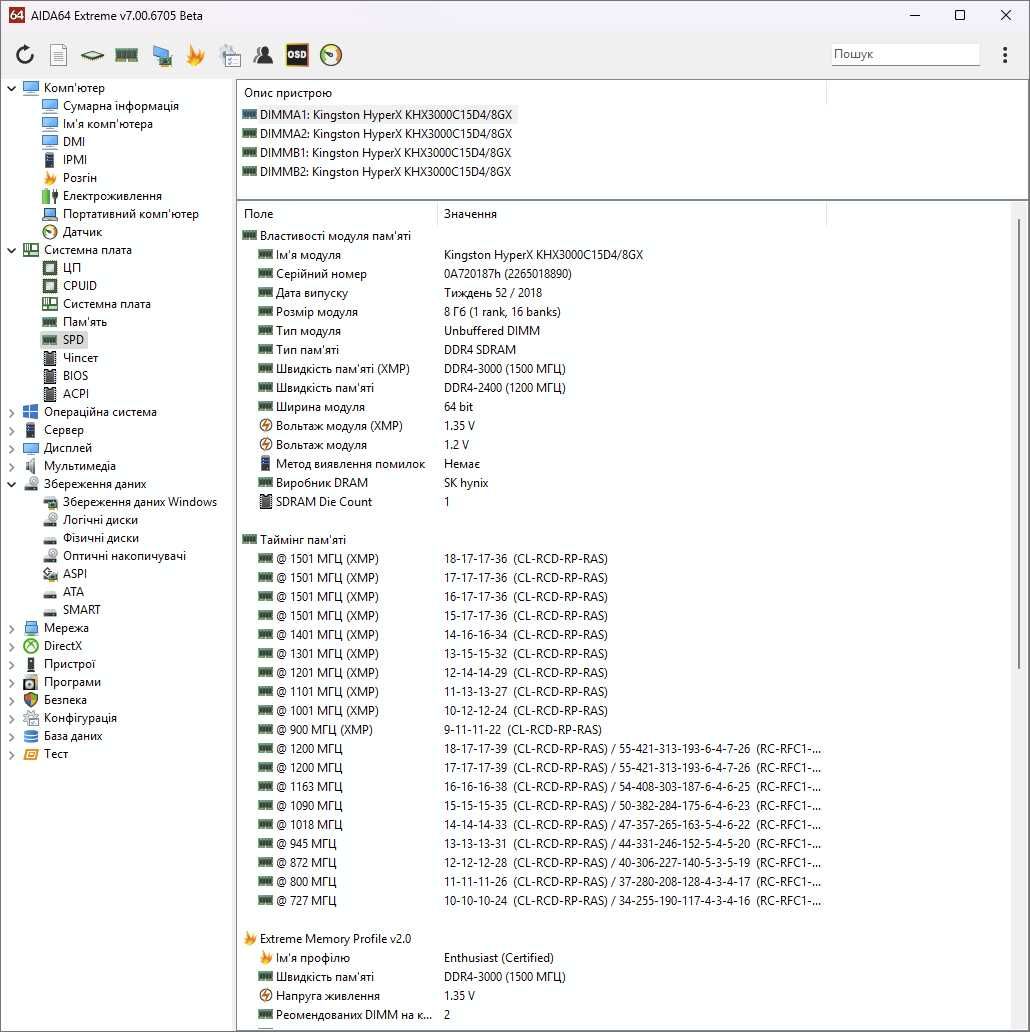Collapse the Збереження даних tree node

(x=11, y=484)
